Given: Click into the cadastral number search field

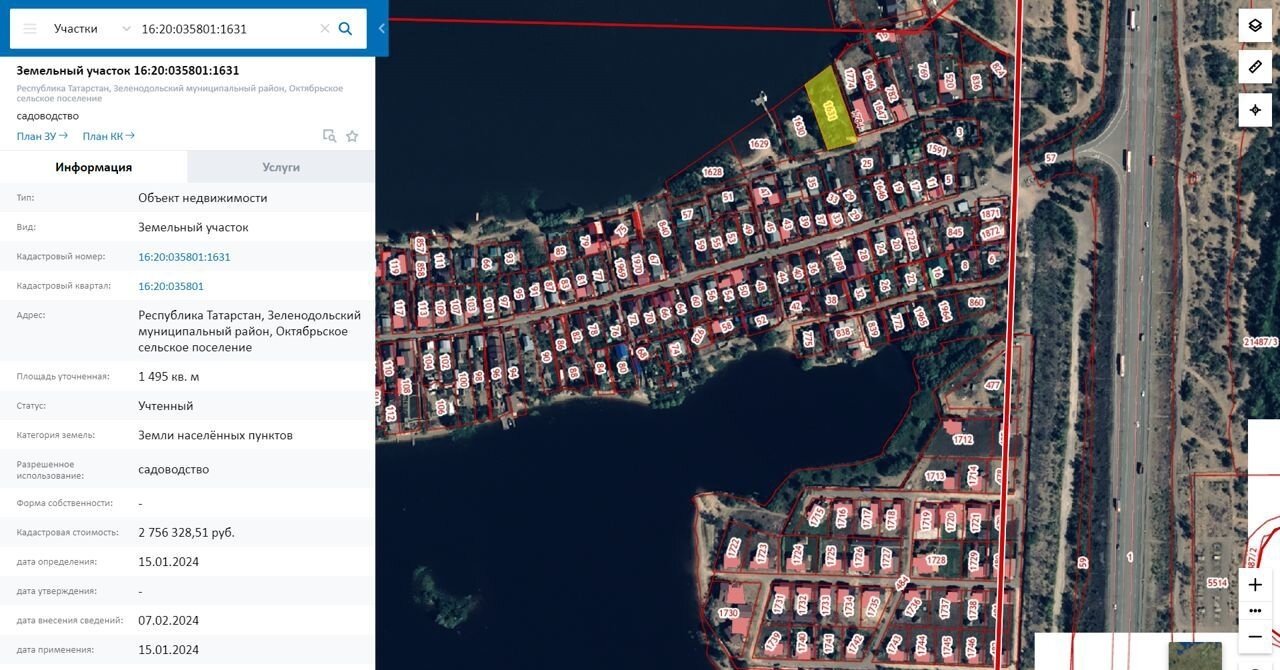Looking at the screenshot, I should tap(225, 29).
